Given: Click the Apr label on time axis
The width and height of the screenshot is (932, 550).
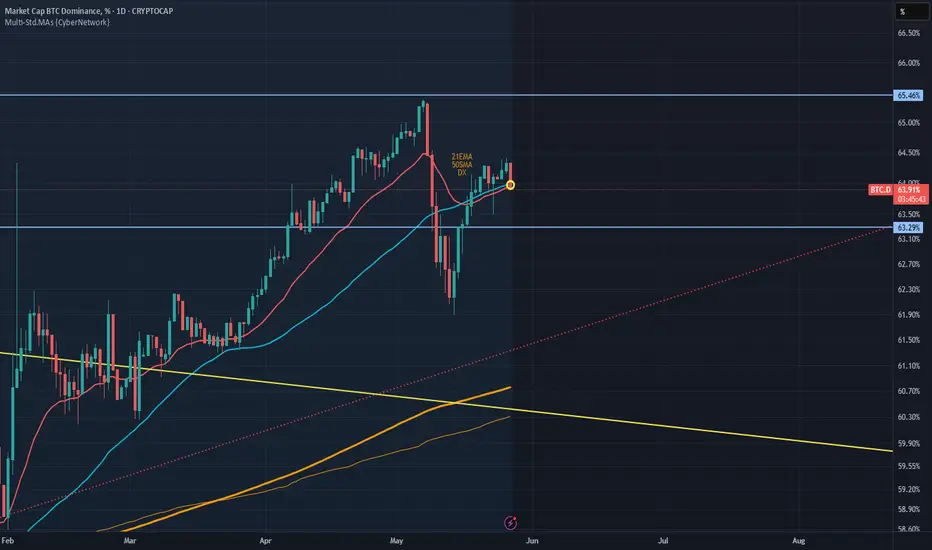Looking at the screenshot, I should pos(266,540).
